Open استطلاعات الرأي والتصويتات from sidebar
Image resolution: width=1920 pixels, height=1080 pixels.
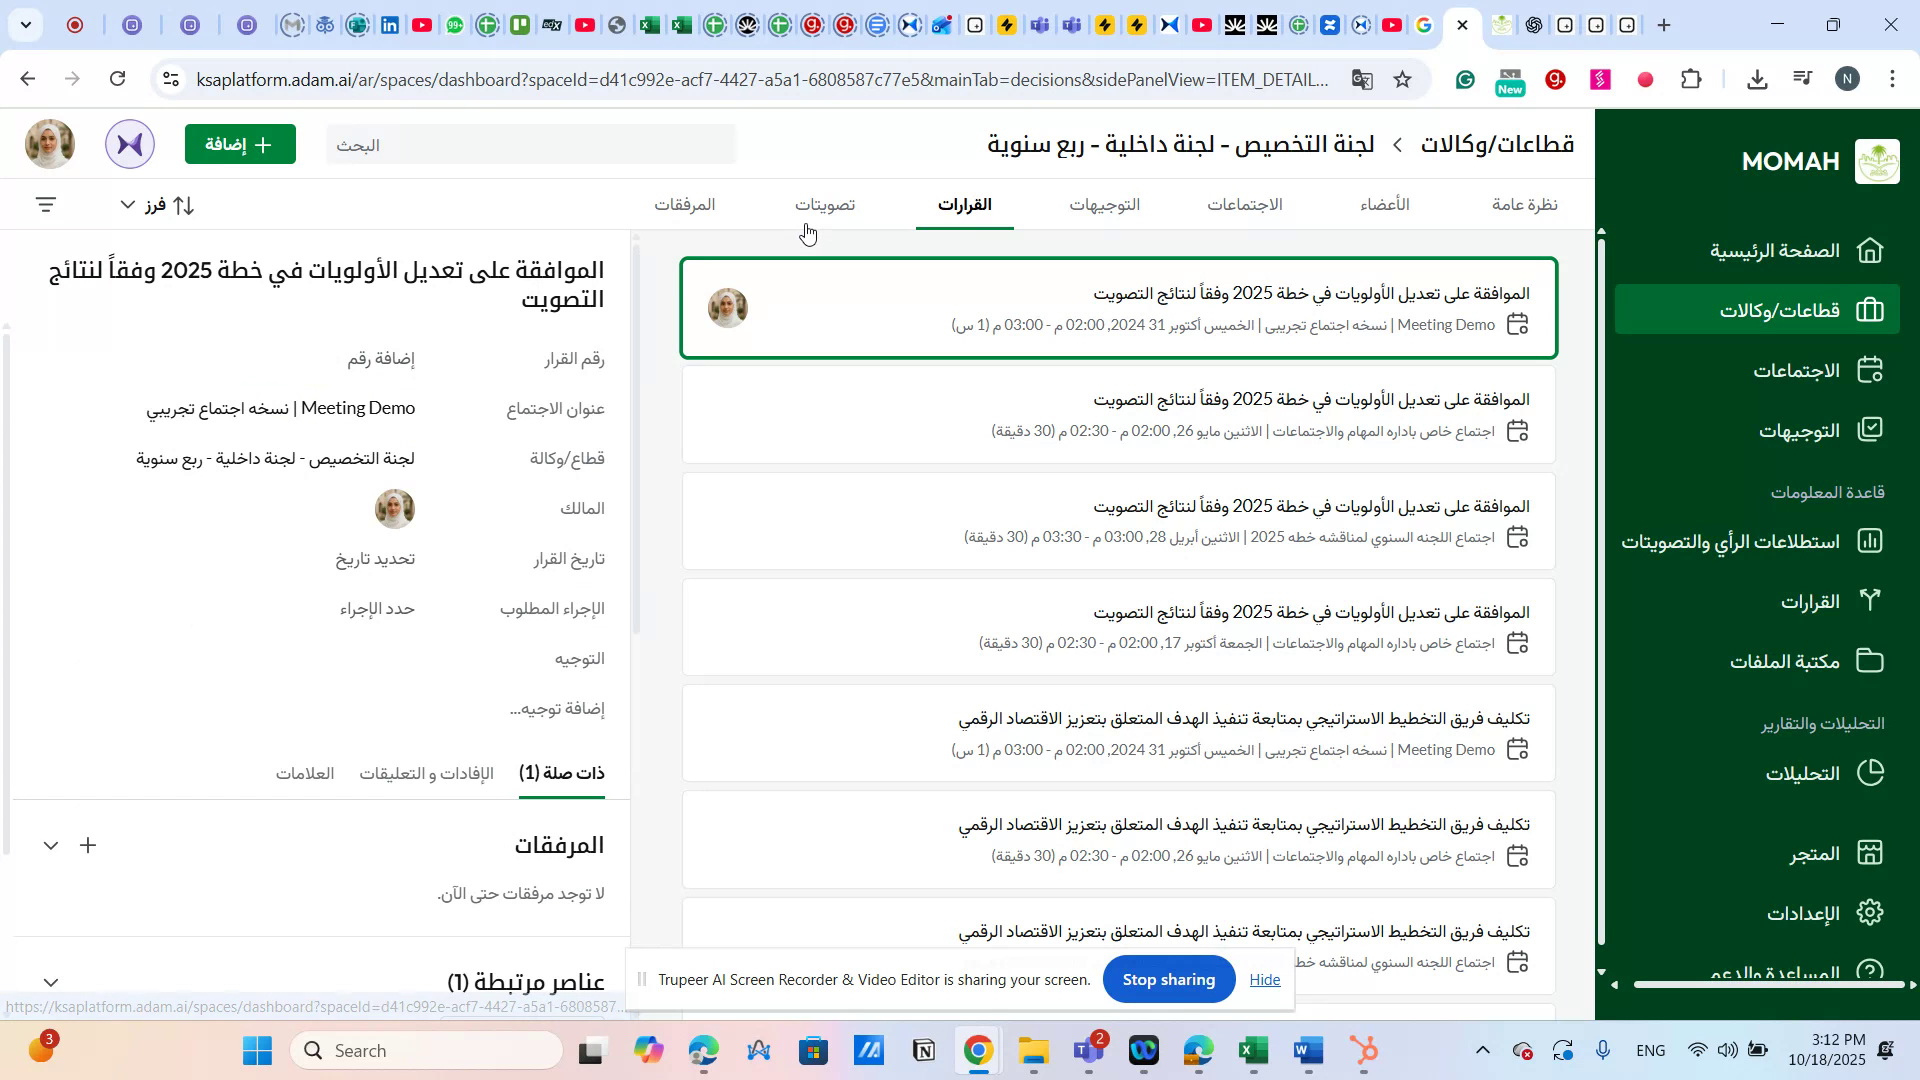(1869, 541)
